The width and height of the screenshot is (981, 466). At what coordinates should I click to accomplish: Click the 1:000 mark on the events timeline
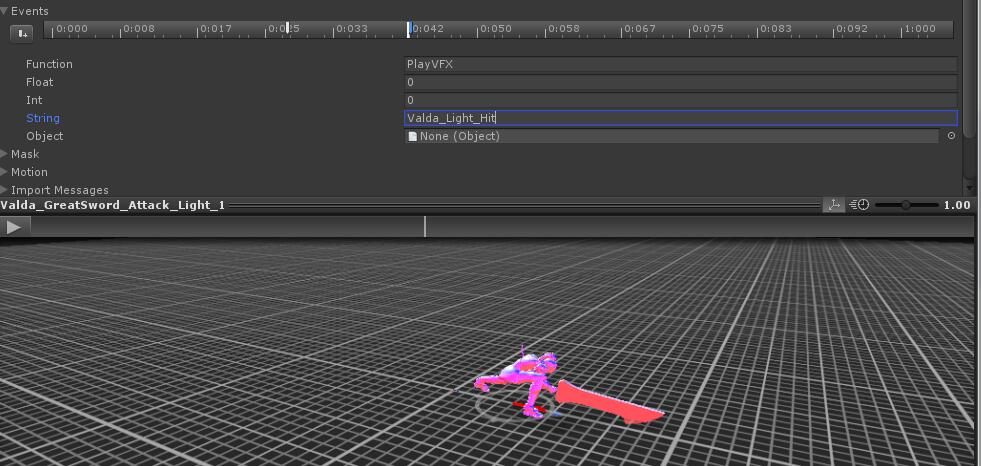point(920,29)
